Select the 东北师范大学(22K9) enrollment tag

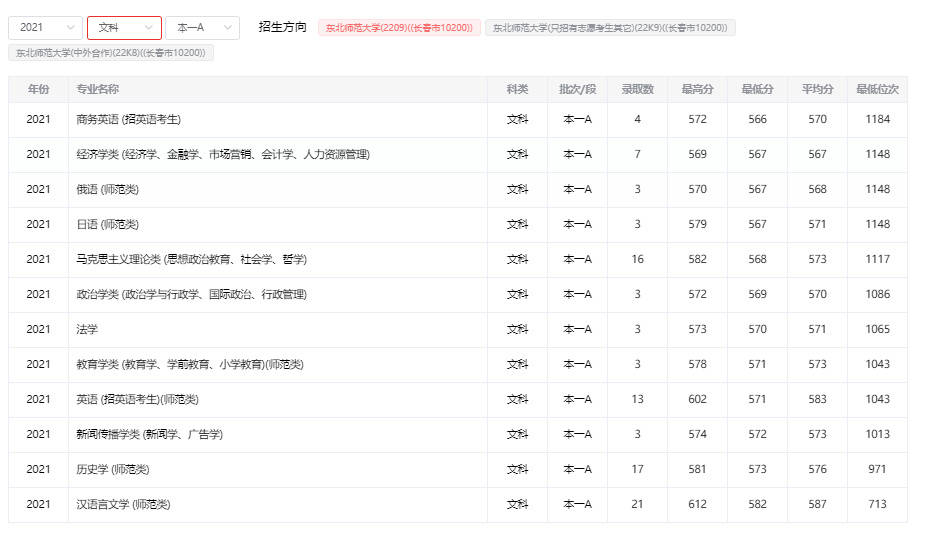[610, 28]
